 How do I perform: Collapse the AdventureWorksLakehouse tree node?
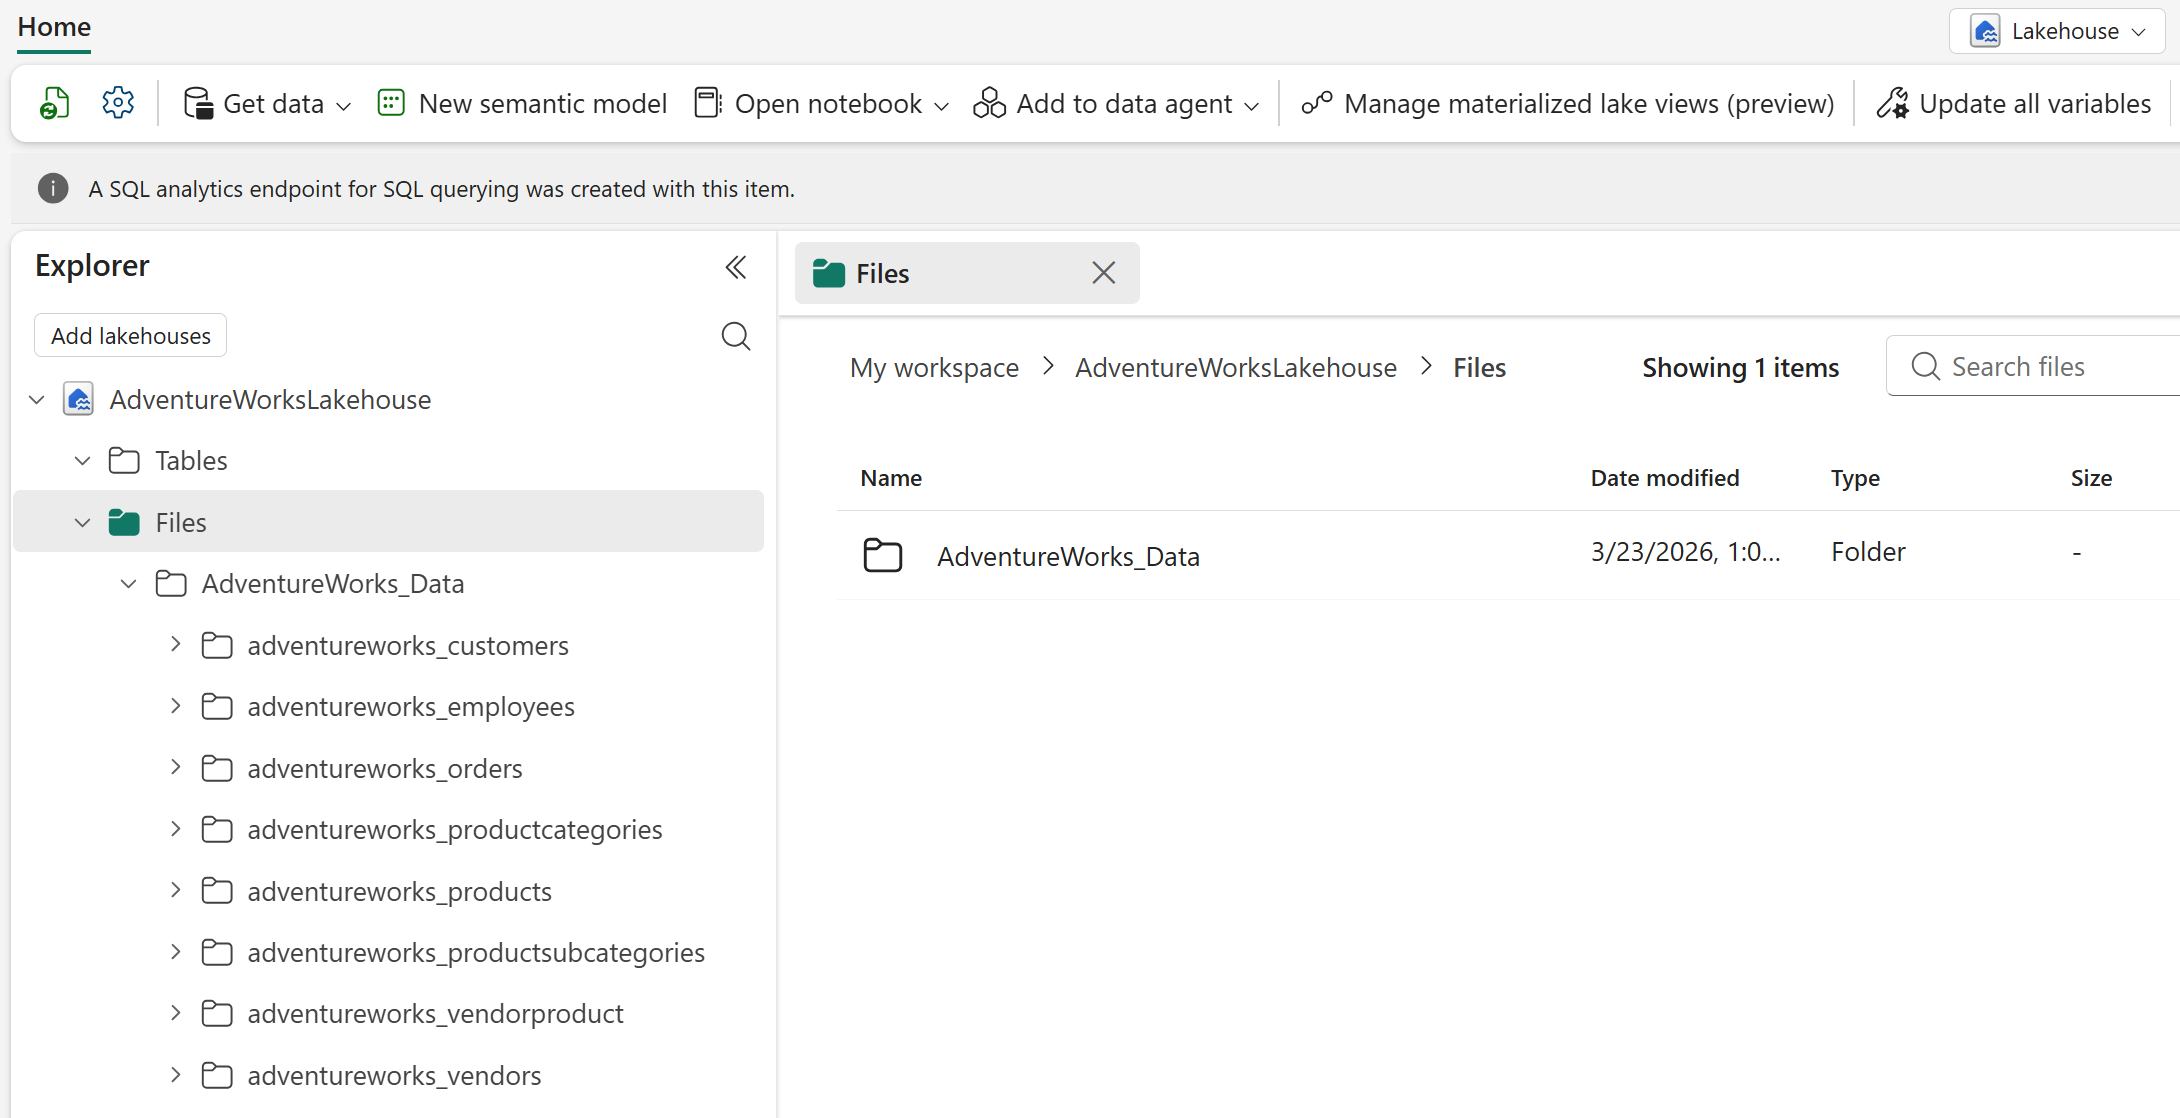pyautogui.click(x=37, y=400)
